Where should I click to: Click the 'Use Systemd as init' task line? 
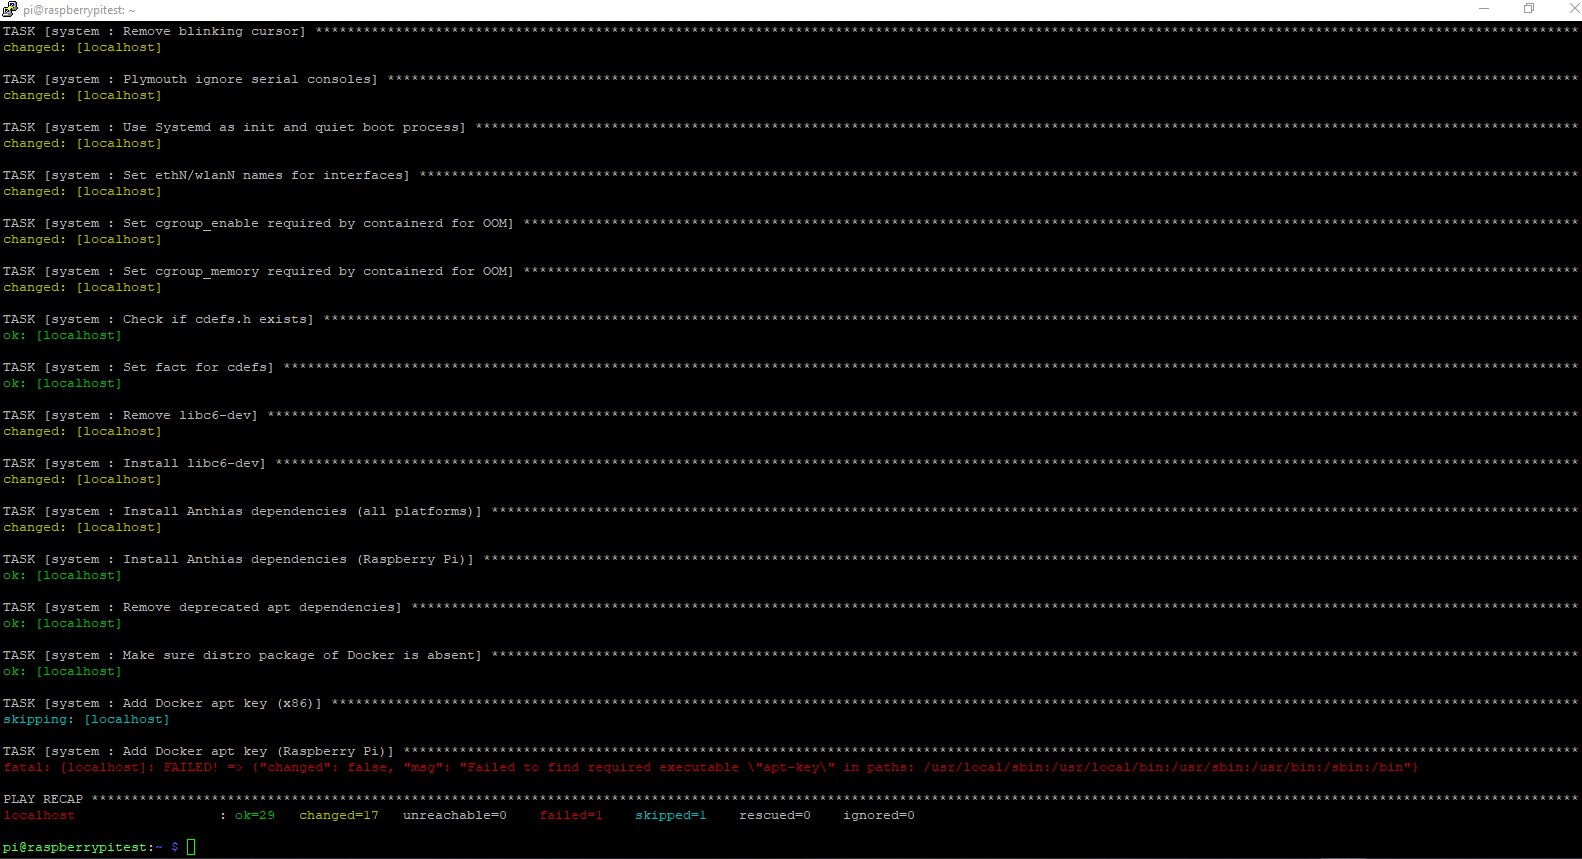click(x=790, y=127)
